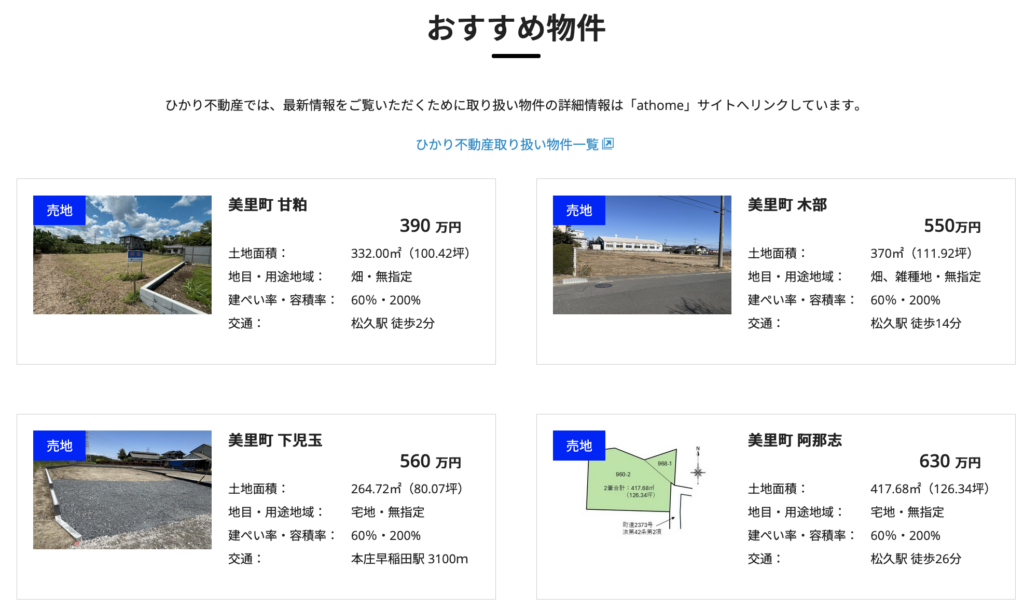Click the 560万円 price
Viewport: 1024px width, 611px height.
430,462
